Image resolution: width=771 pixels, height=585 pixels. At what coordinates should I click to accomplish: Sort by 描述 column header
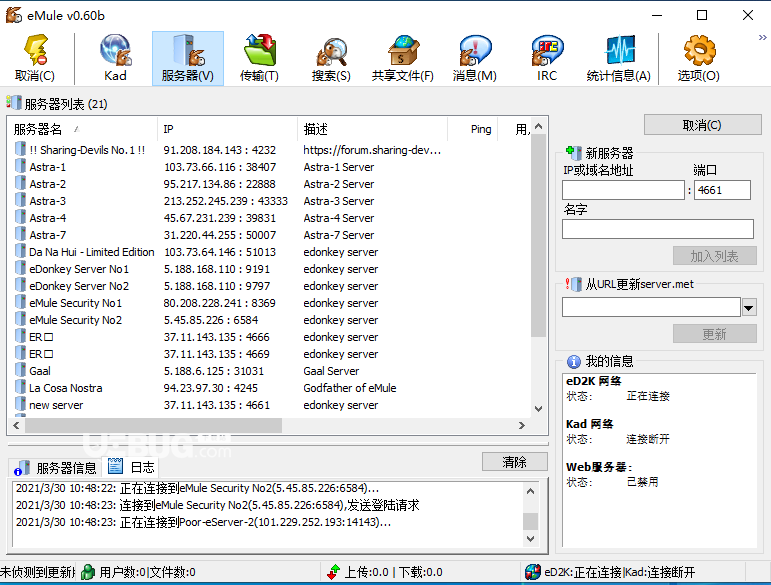[x=372, y=129]
